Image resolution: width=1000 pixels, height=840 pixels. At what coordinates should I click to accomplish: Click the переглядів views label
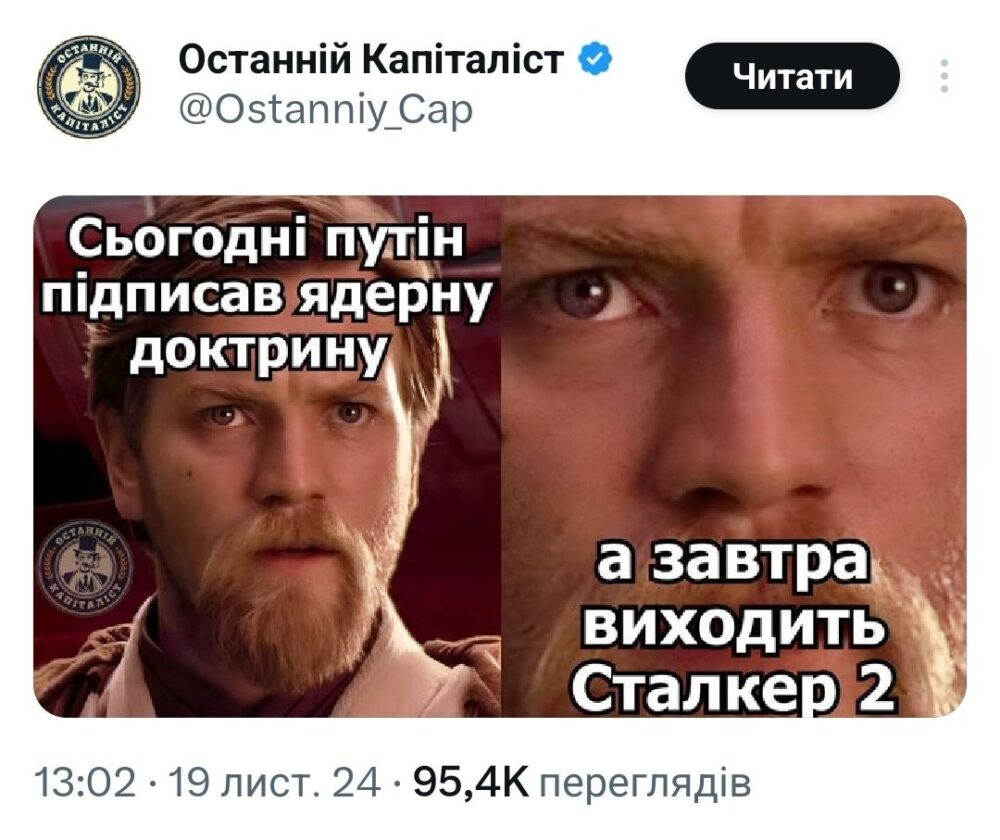645,783
